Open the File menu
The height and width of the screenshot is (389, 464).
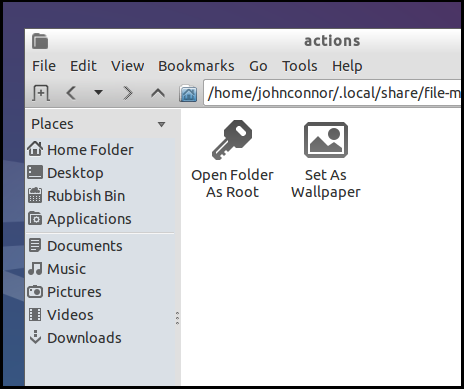(44, 66)
